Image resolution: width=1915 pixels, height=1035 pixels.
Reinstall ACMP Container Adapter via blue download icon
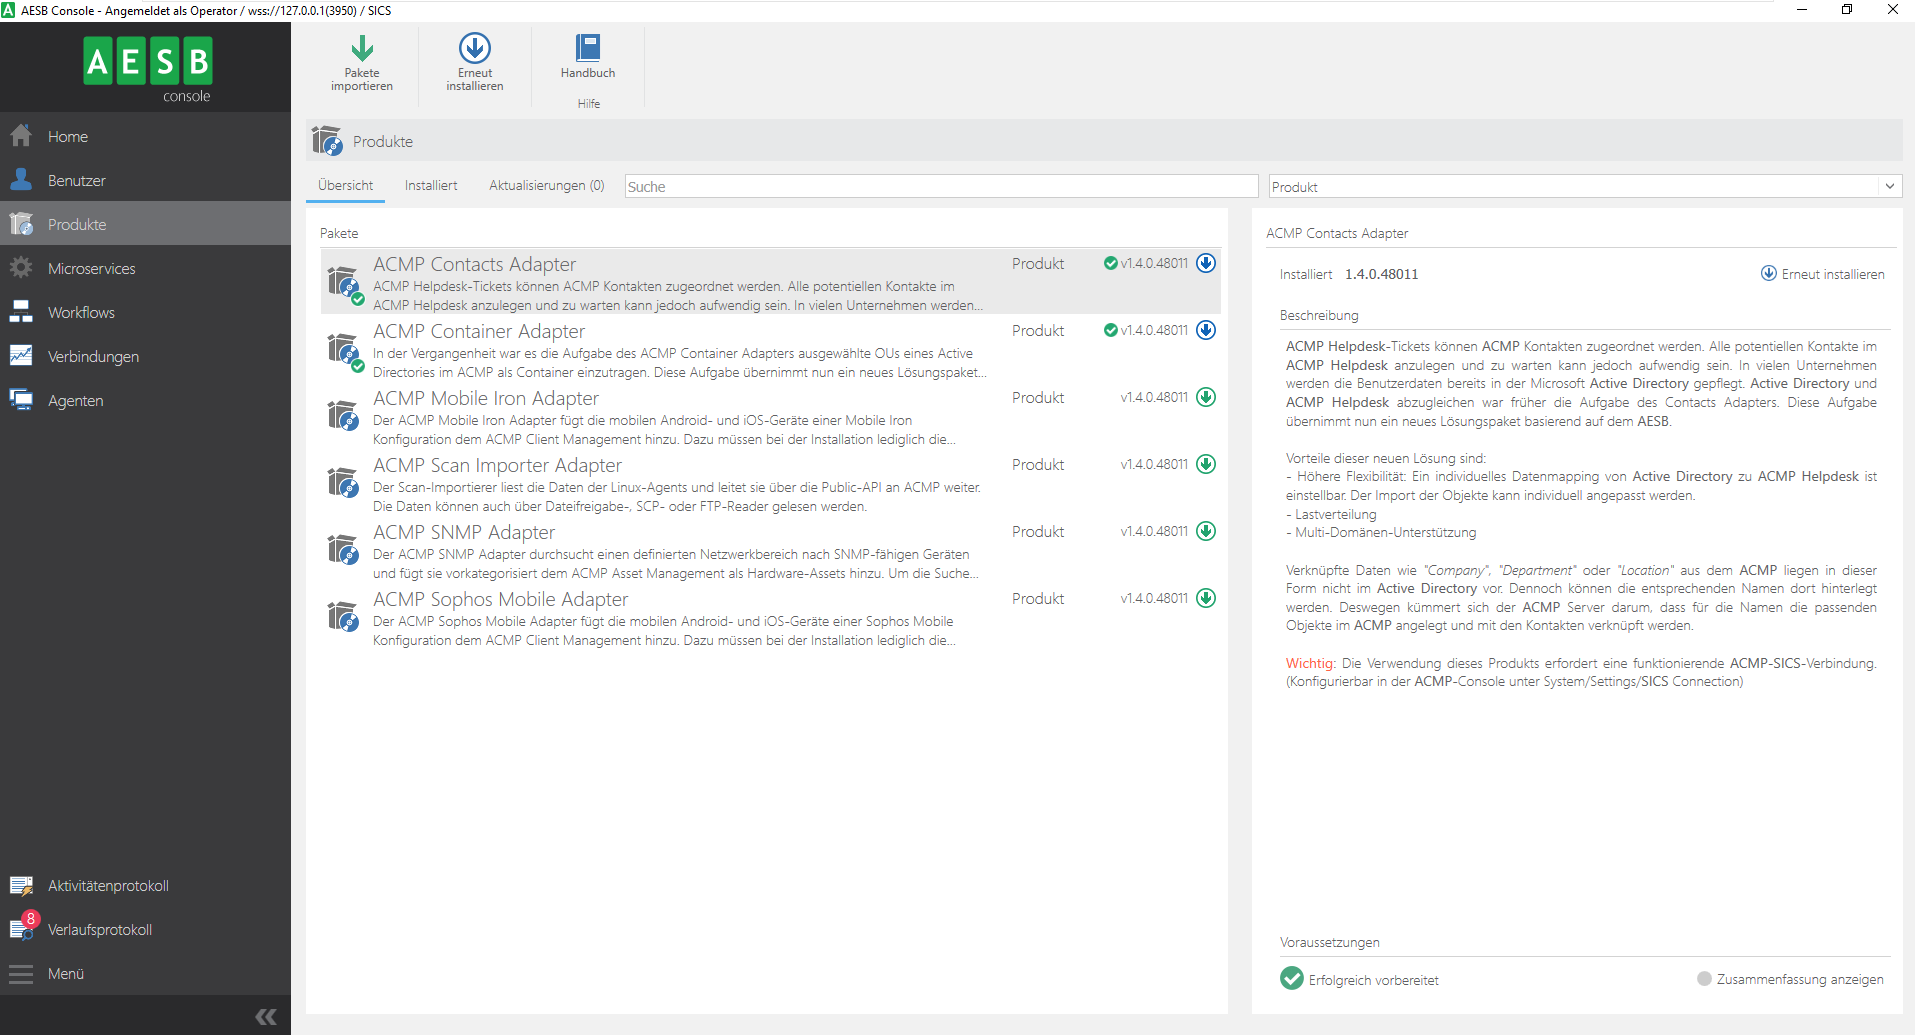[1206, 330]
